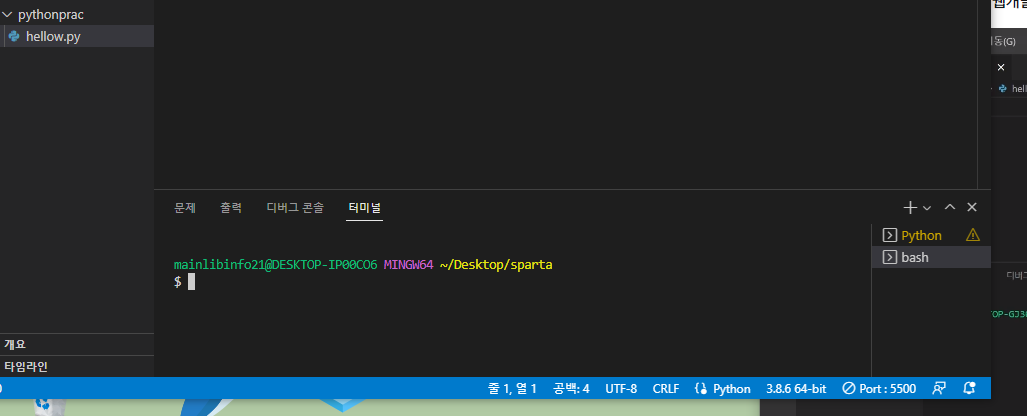
Task: Open notifications bell in status bar
Action: (971, 388)
